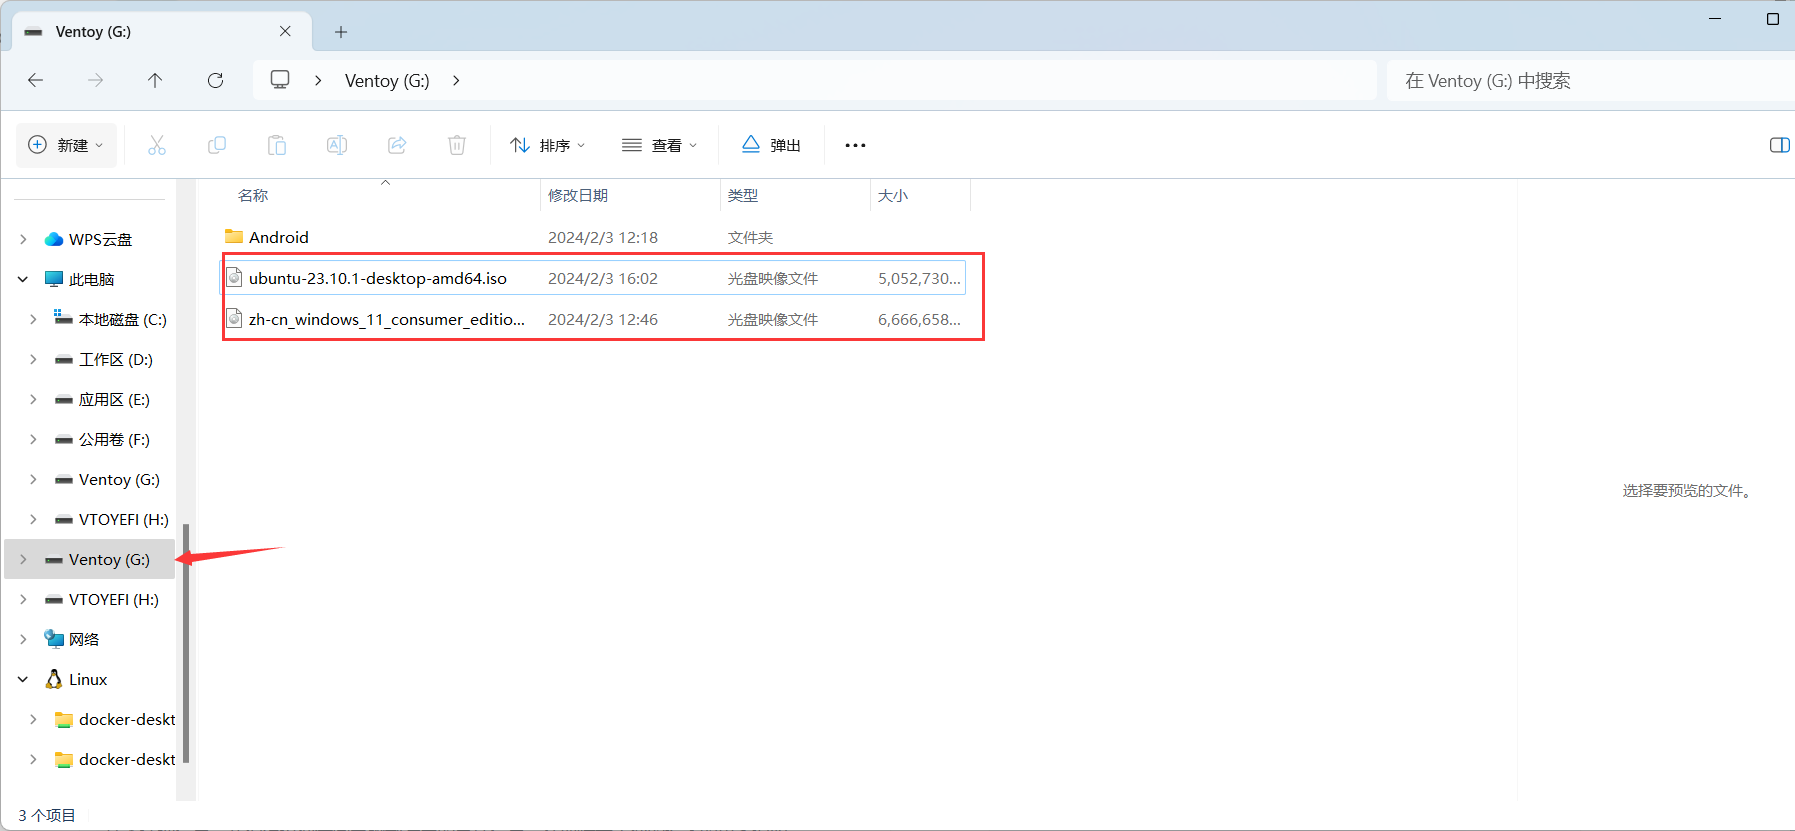Viewport: 1795px width, 831px height.
Task: Click the 文件夹 type cell for Android
Action: point(750,237)
